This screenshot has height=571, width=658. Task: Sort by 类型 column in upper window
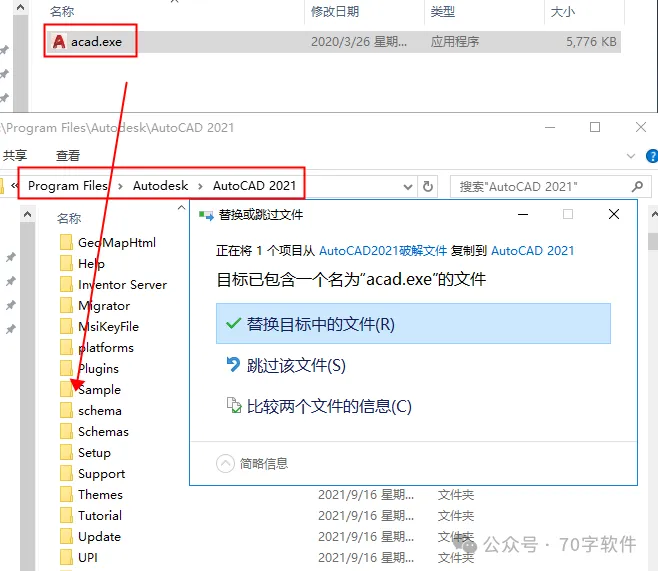[x=442, y=11]
